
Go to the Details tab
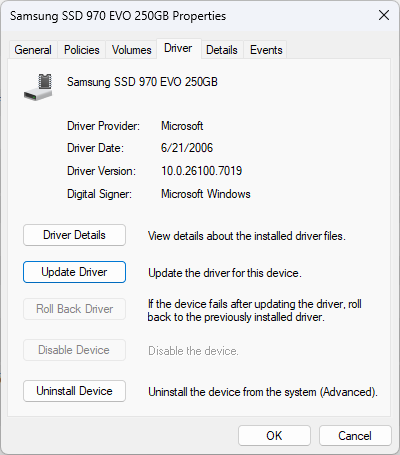pos(222,50)
